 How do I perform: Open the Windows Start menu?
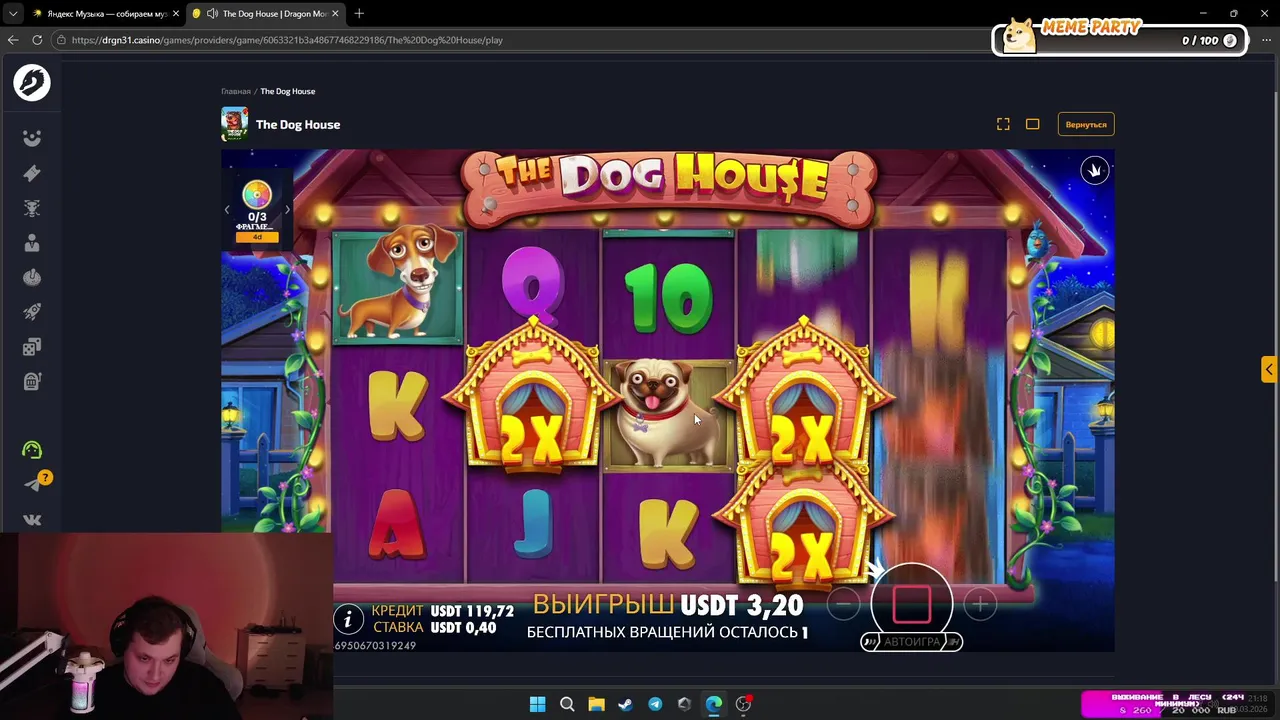(x=537, y=704)
